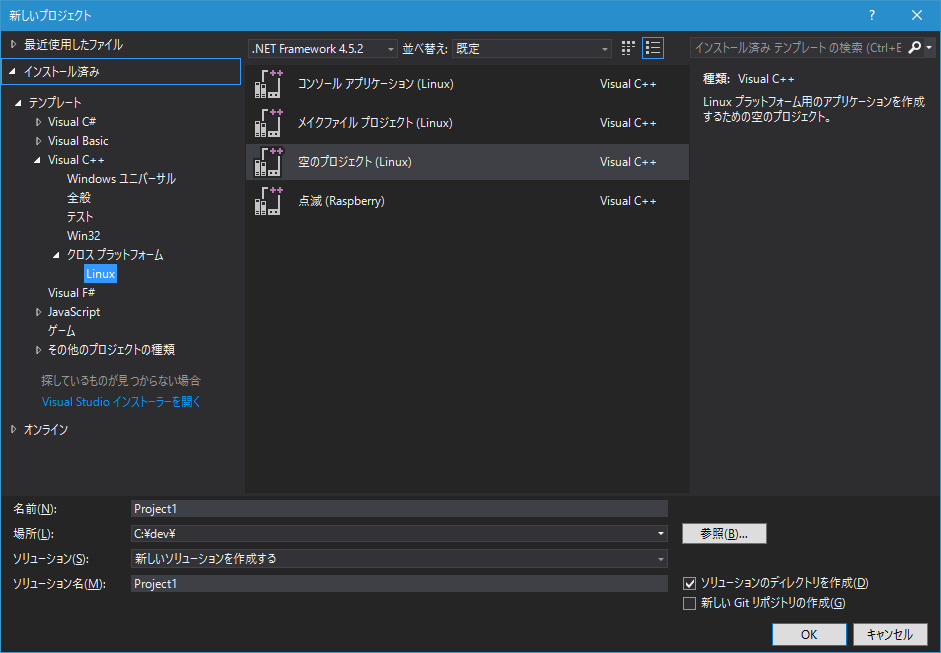This screenshot has height=653, width=941.
Task: Open Visual Studio インストーラーを開く link
Action: (121, 402)
